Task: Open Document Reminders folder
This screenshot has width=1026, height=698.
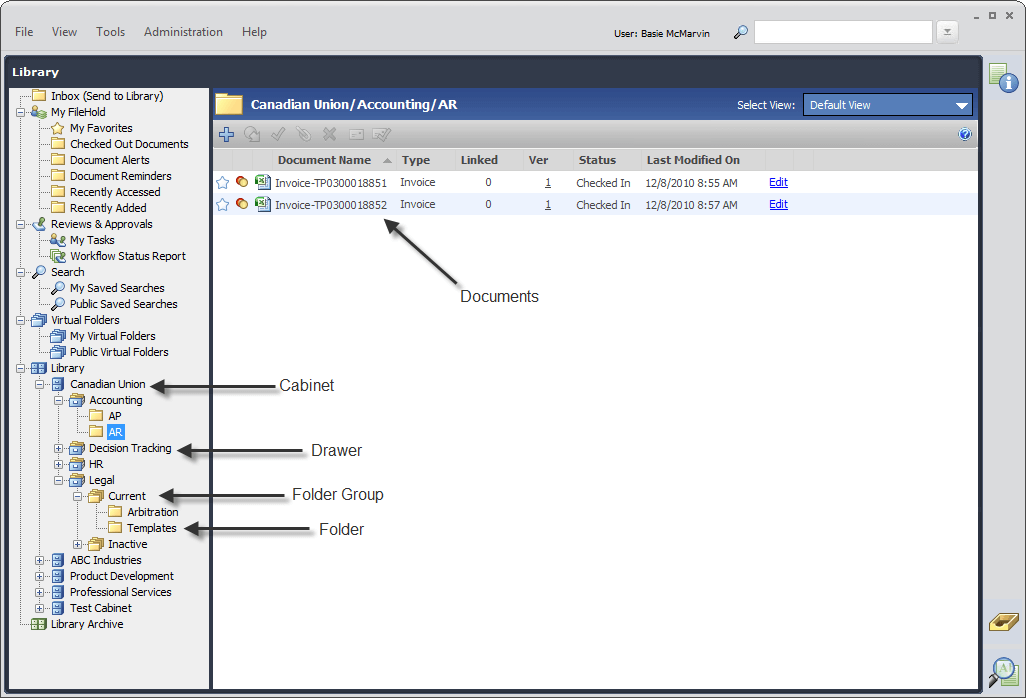Action: [120, 176]
